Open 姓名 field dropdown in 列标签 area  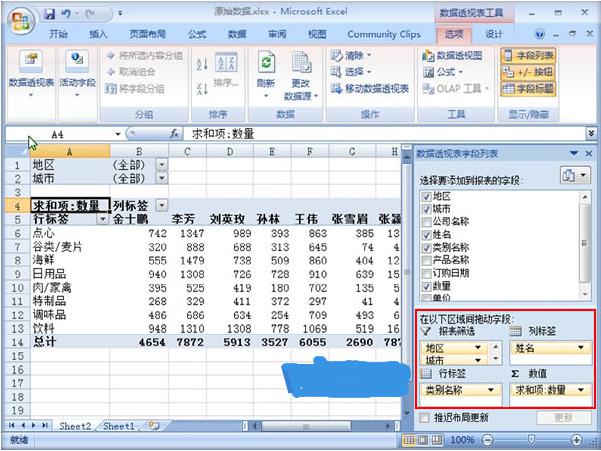tap(581, 348)
